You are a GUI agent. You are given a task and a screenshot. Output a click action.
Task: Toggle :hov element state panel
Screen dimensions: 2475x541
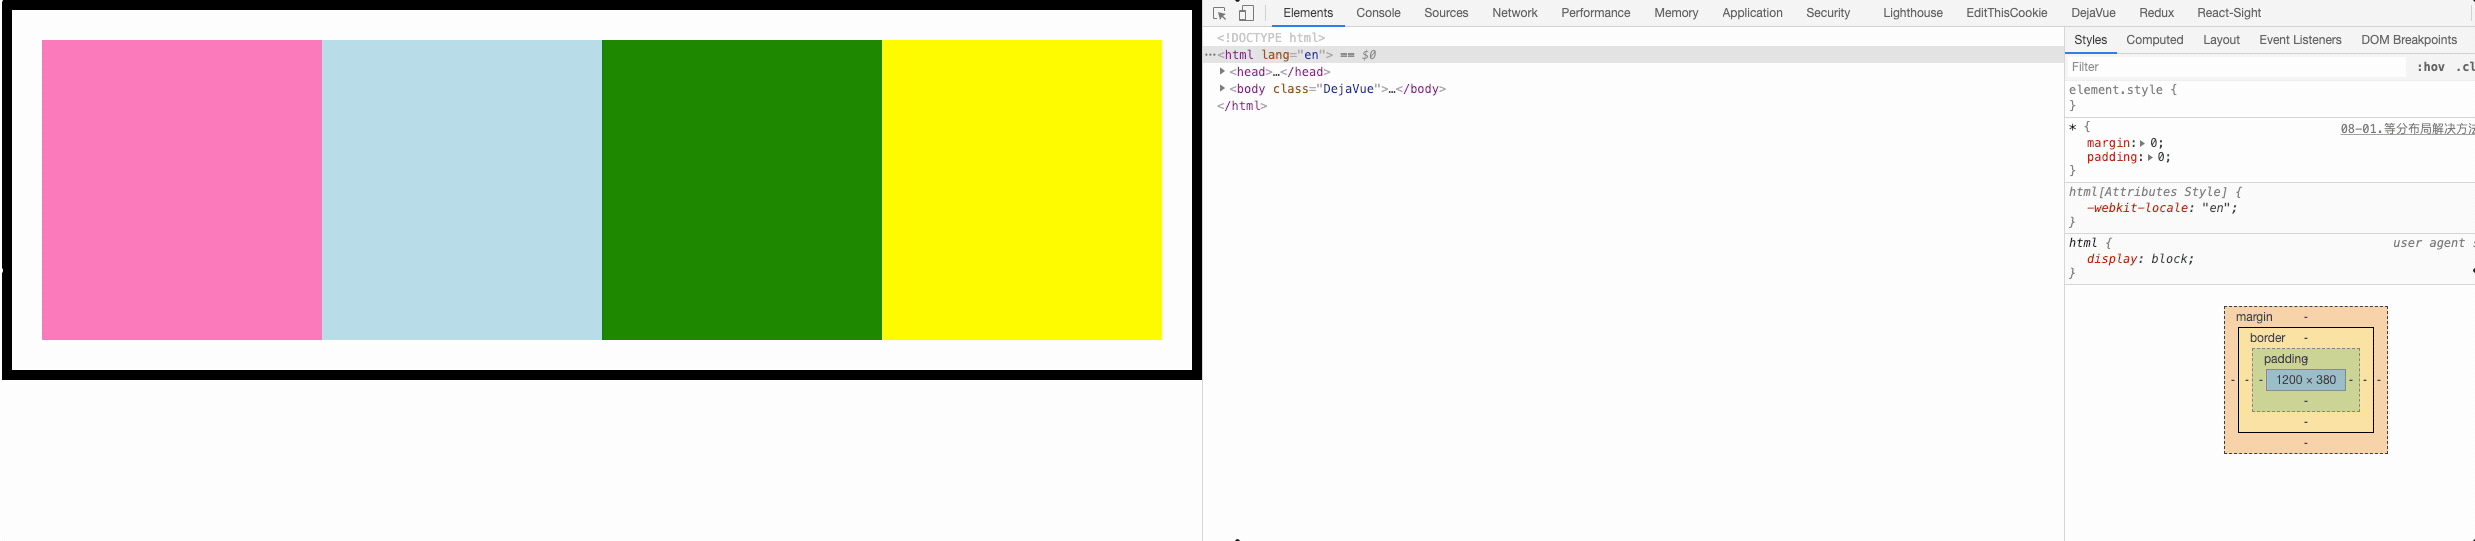coord(2430,67)
